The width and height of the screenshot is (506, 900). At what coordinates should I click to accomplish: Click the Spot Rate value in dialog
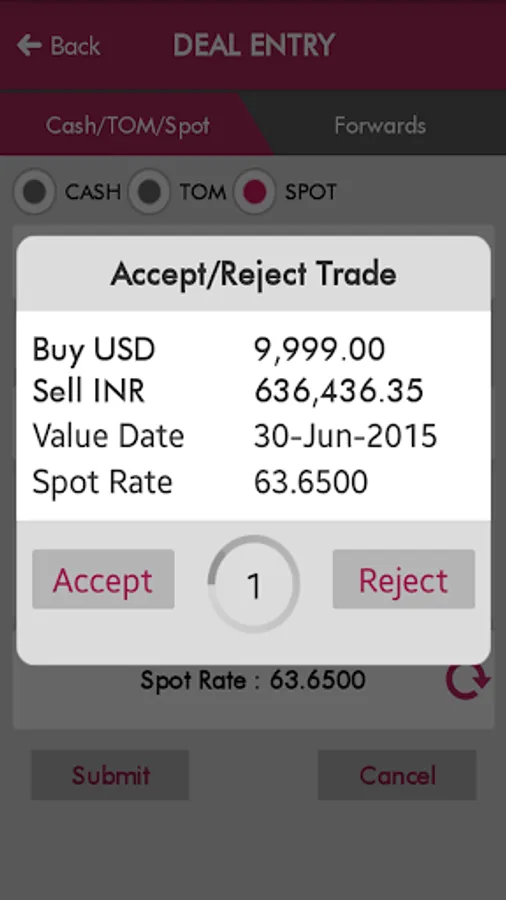[311, 482]
